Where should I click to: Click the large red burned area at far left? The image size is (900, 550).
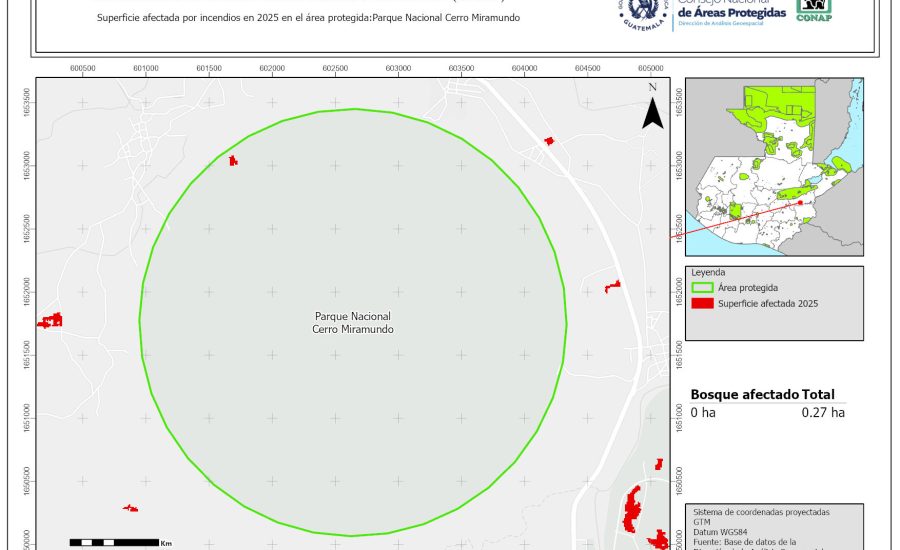50,321
